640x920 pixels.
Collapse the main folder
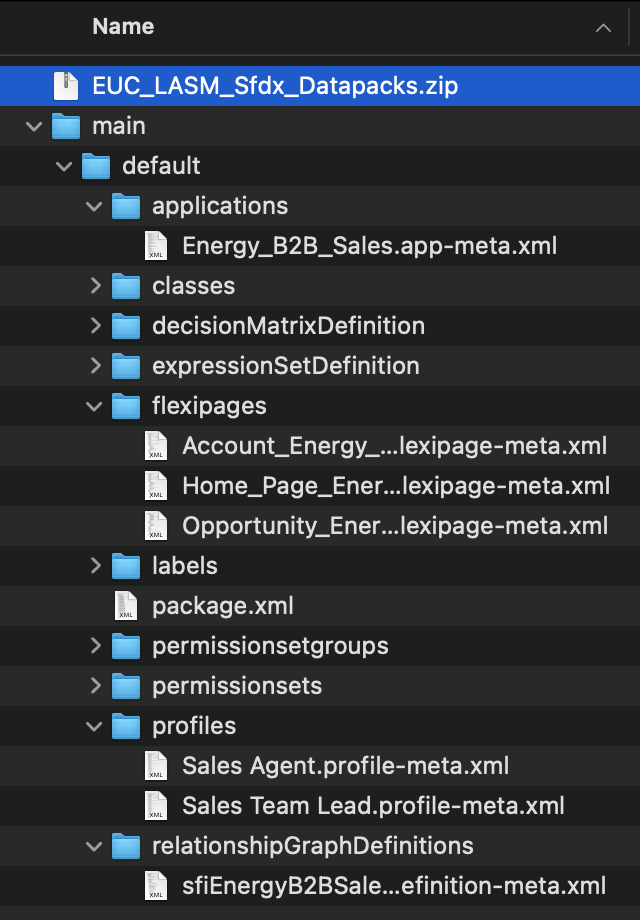pos(34,126)
